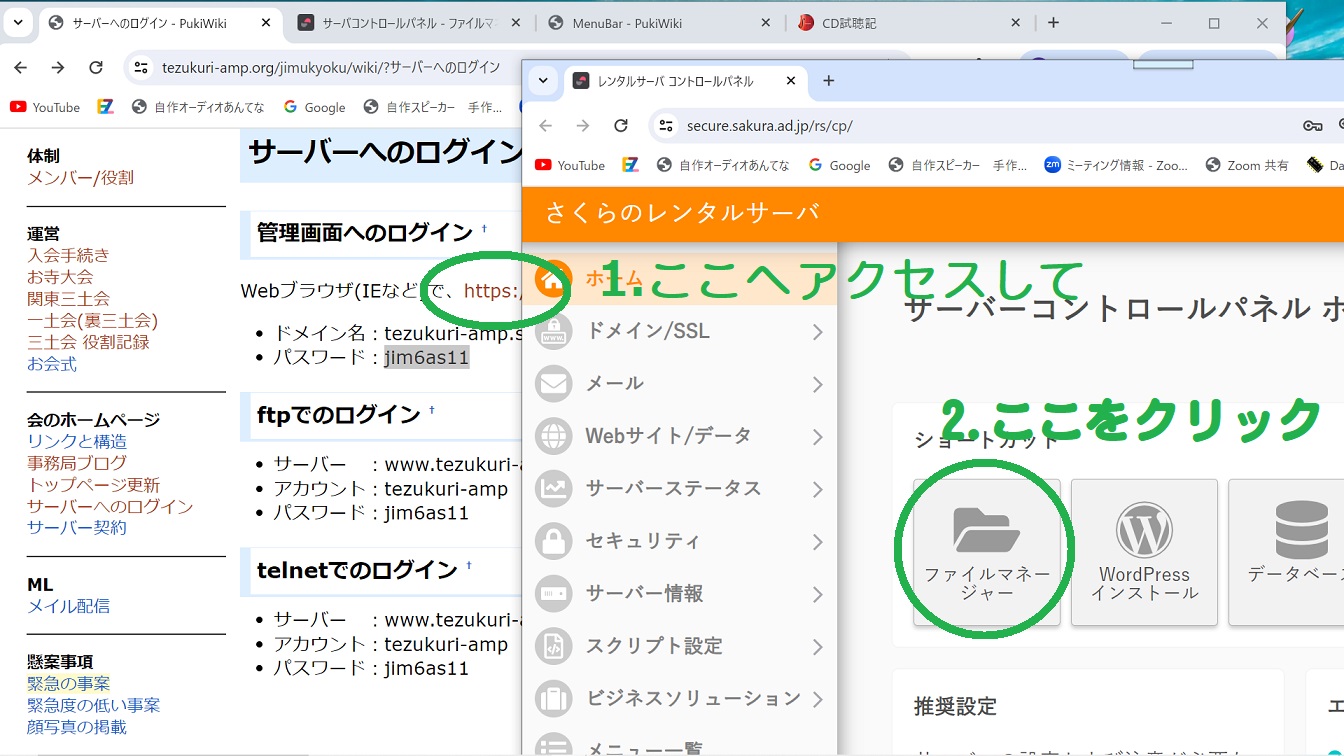Open the tab search dropdown in front window
The height and width of the screenshot is (756, 1344).
click(543, 81)
